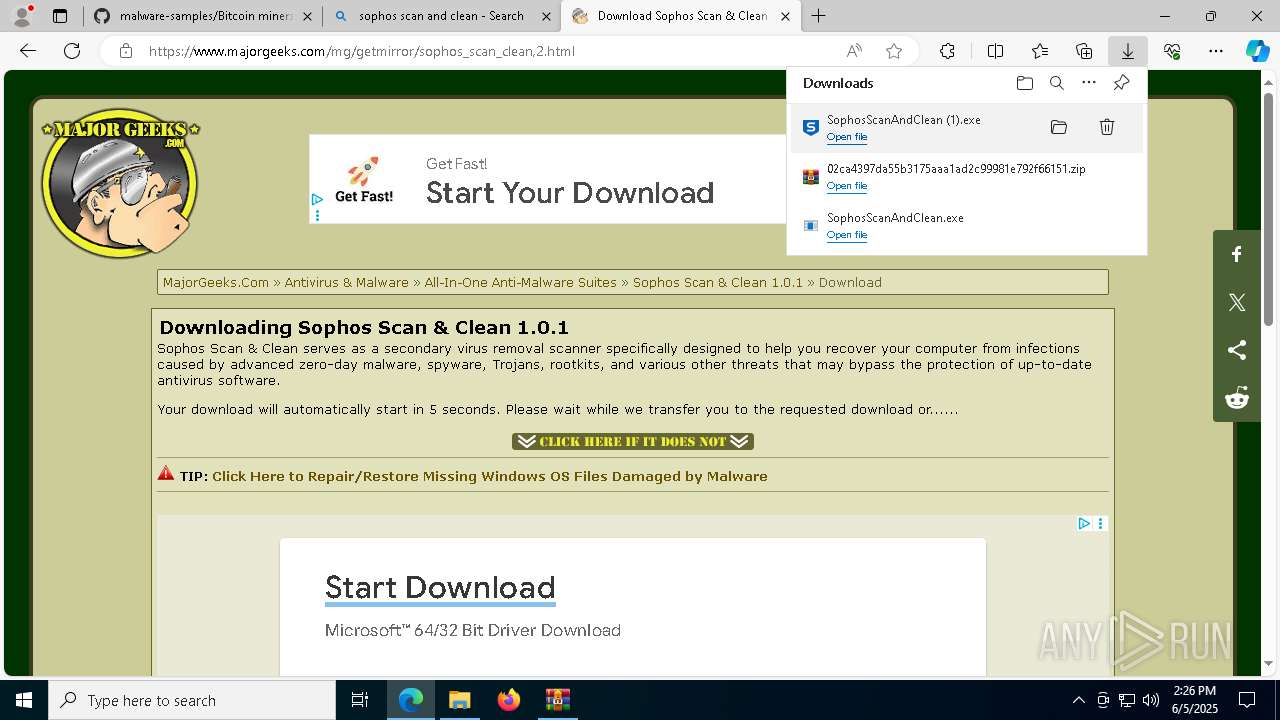
Task: Share page on Facebook
Action: point(1237,255)
